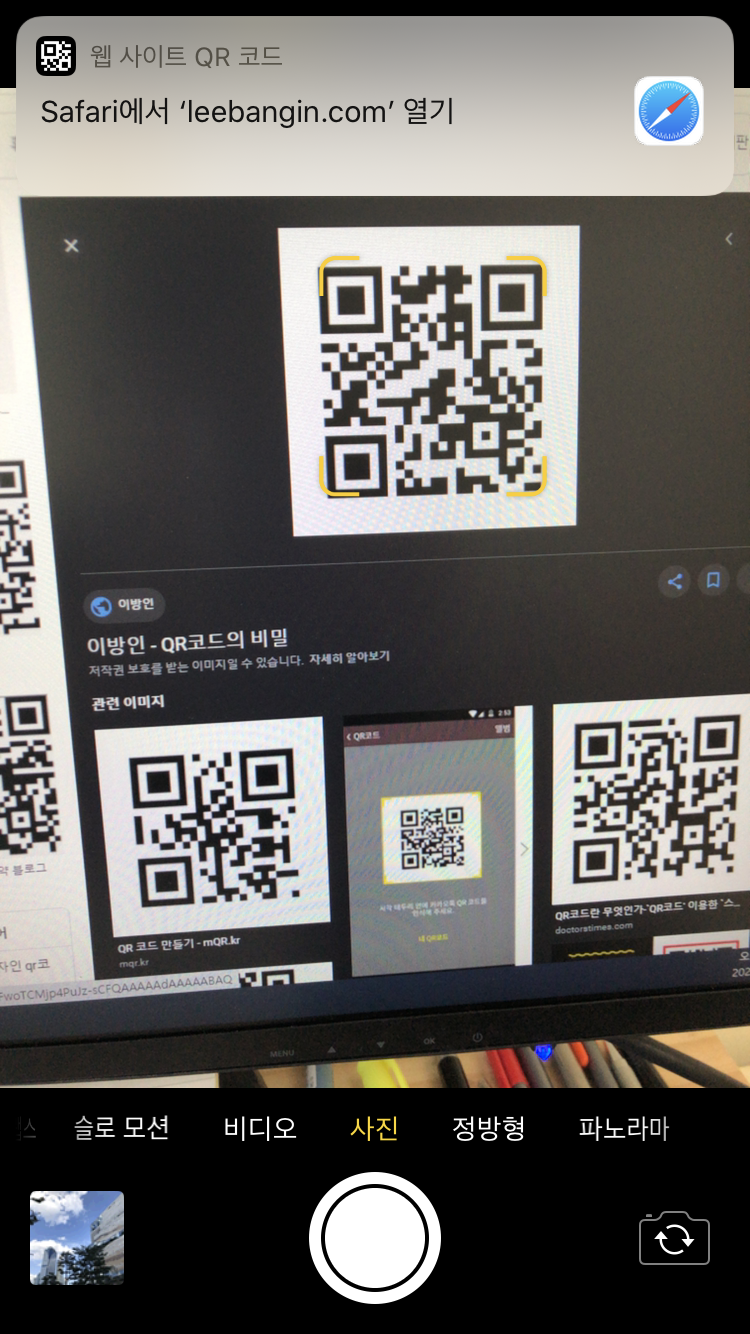Flip the camera with rotate icon
The width and height of the screenshot is (750, 1334).
[x=674, y=1238]
